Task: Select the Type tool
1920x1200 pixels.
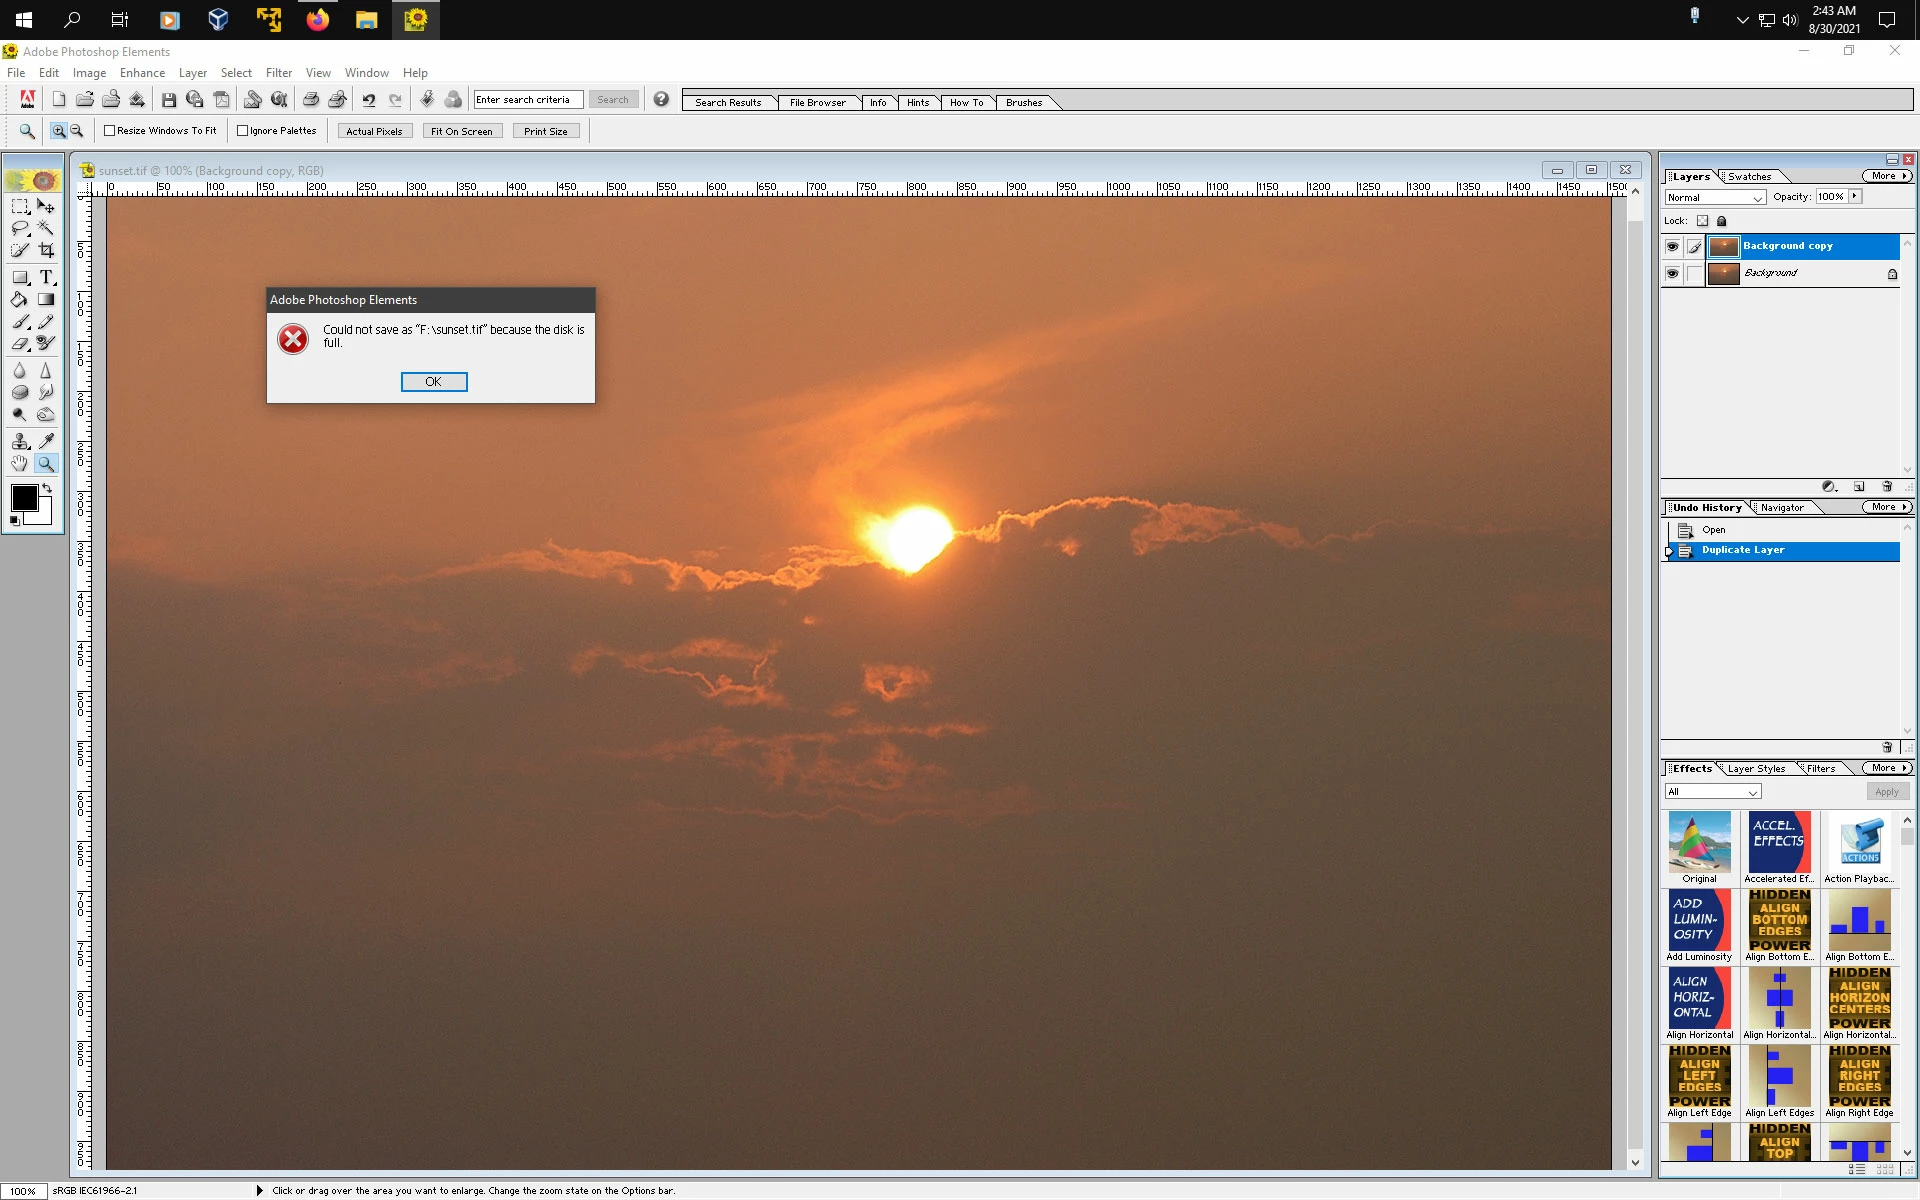Action: click(x=46, y=277)
